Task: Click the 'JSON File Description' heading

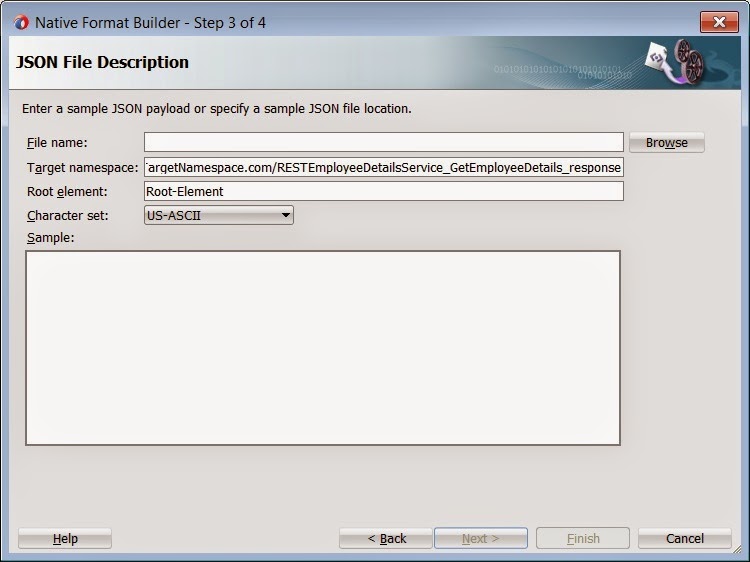Action: (x=102, y=62)
